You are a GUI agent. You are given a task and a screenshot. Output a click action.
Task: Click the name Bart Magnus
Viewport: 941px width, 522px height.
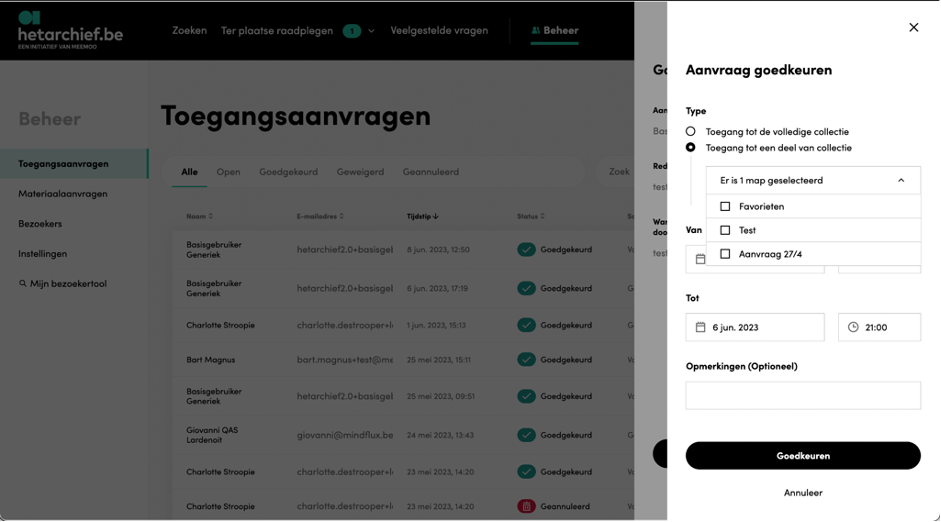pos(211,360)
